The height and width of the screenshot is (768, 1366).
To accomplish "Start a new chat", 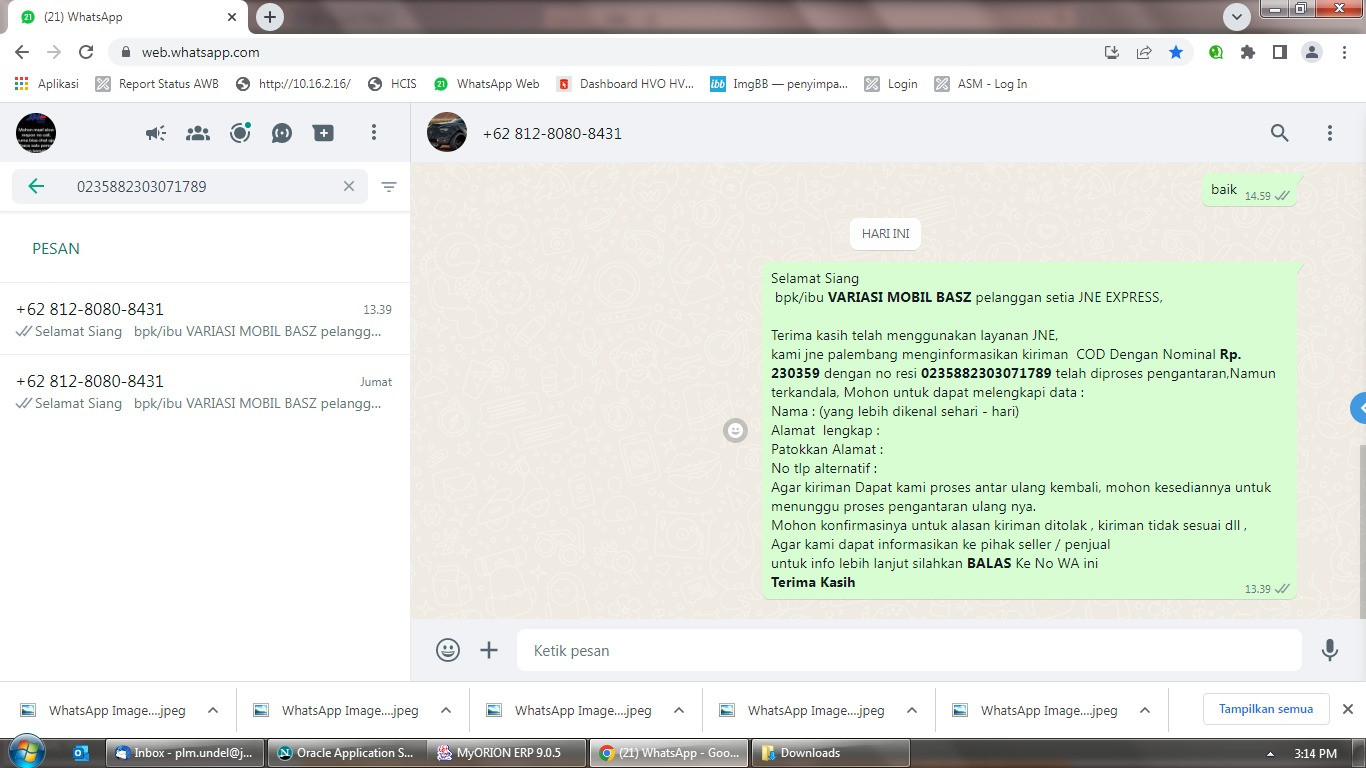I will click(323, 133).
